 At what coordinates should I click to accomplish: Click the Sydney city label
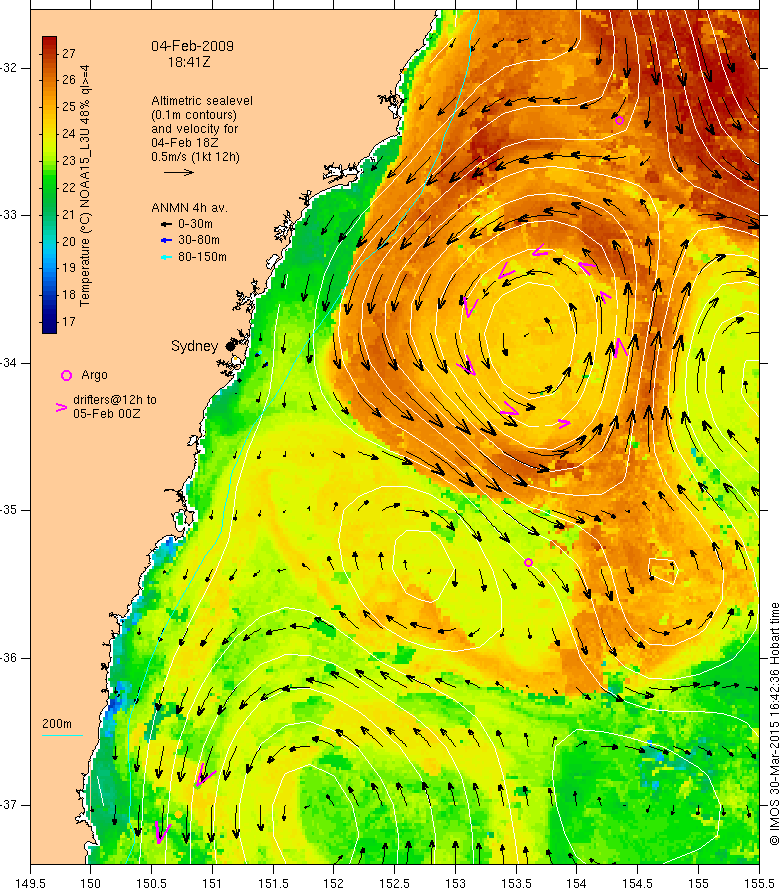(194, 346)
